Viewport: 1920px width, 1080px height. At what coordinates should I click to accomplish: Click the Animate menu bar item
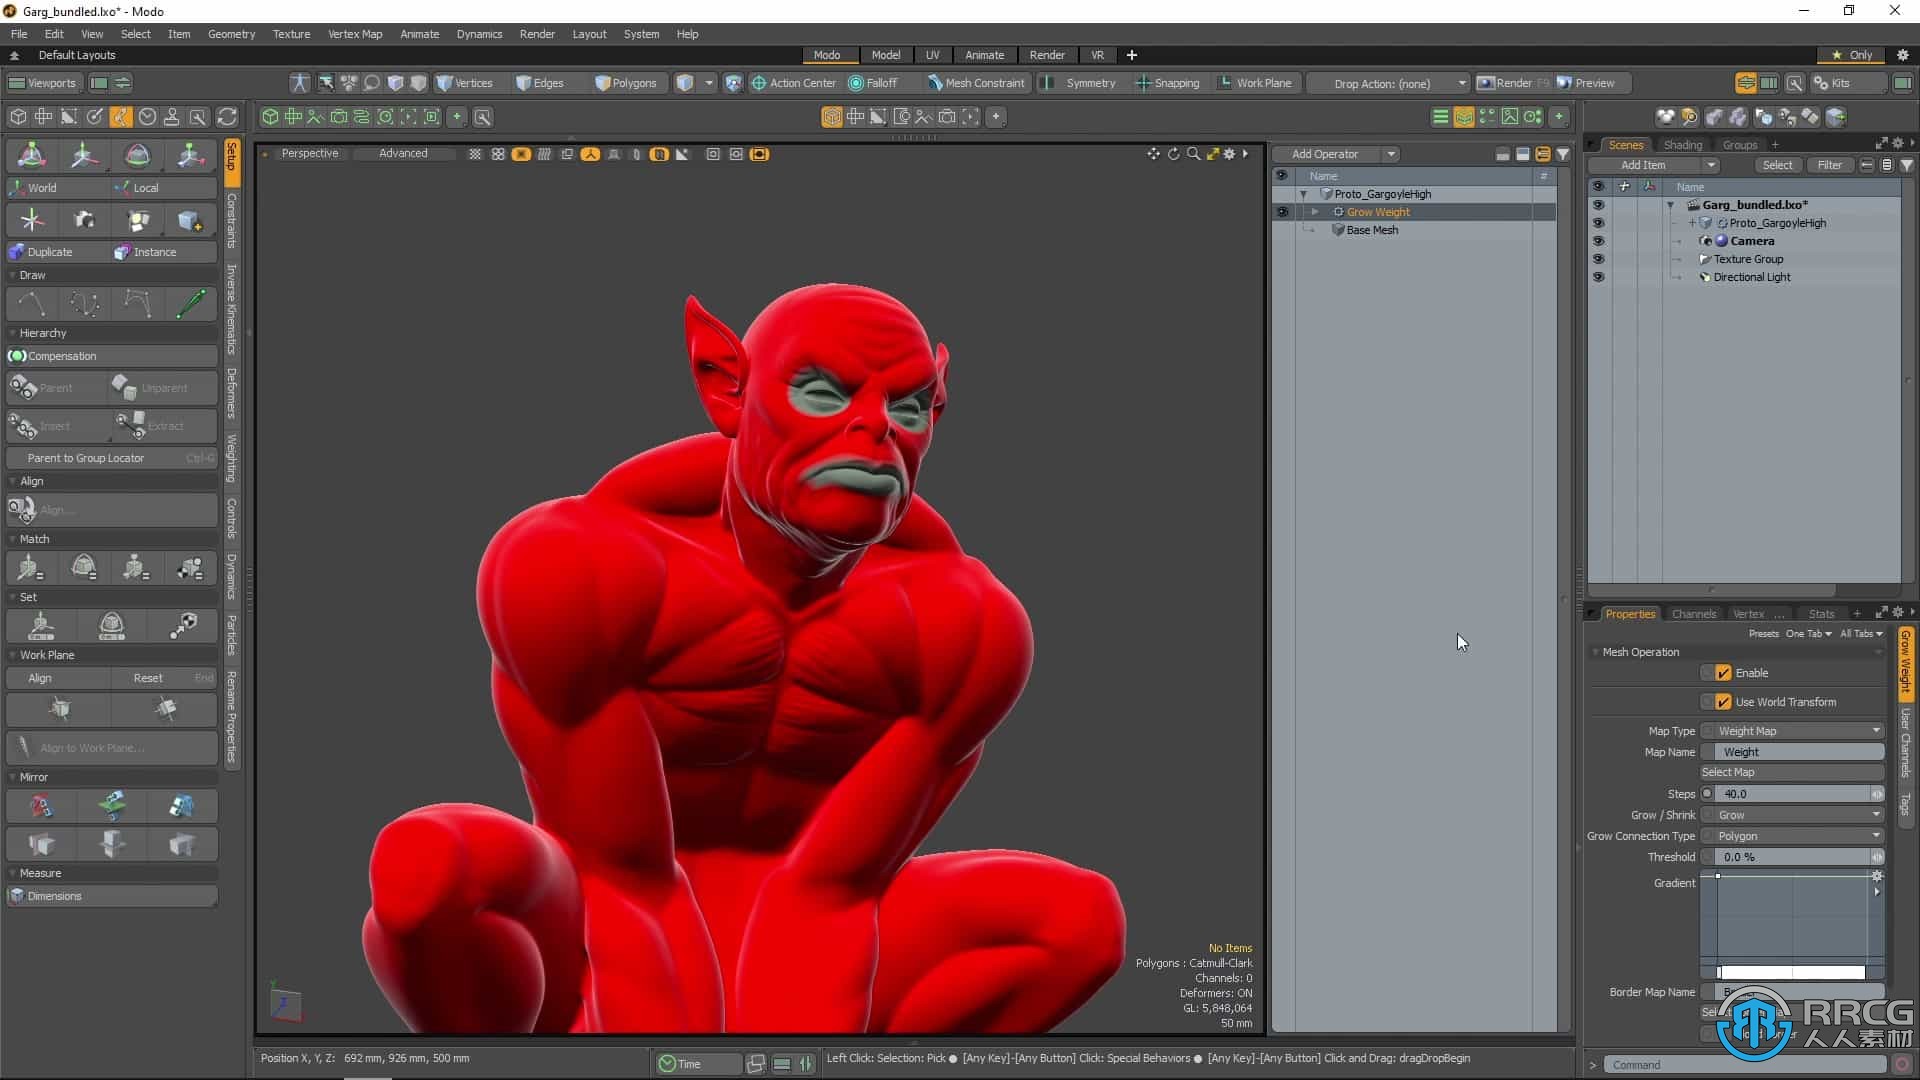click(x=419, y=33)
